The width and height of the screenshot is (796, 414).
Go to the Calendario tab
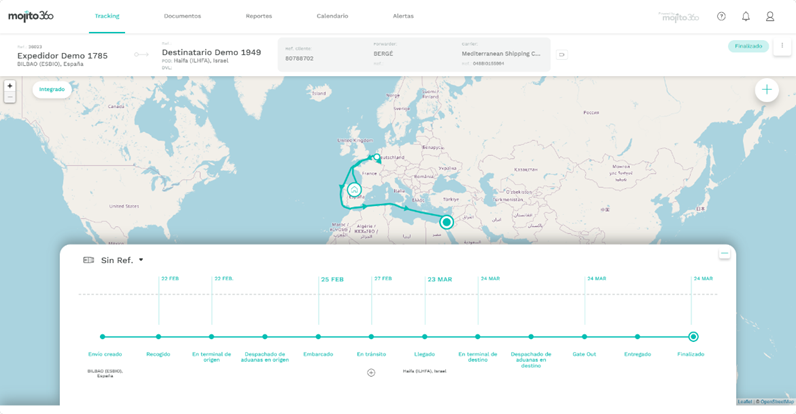(332, 16)
